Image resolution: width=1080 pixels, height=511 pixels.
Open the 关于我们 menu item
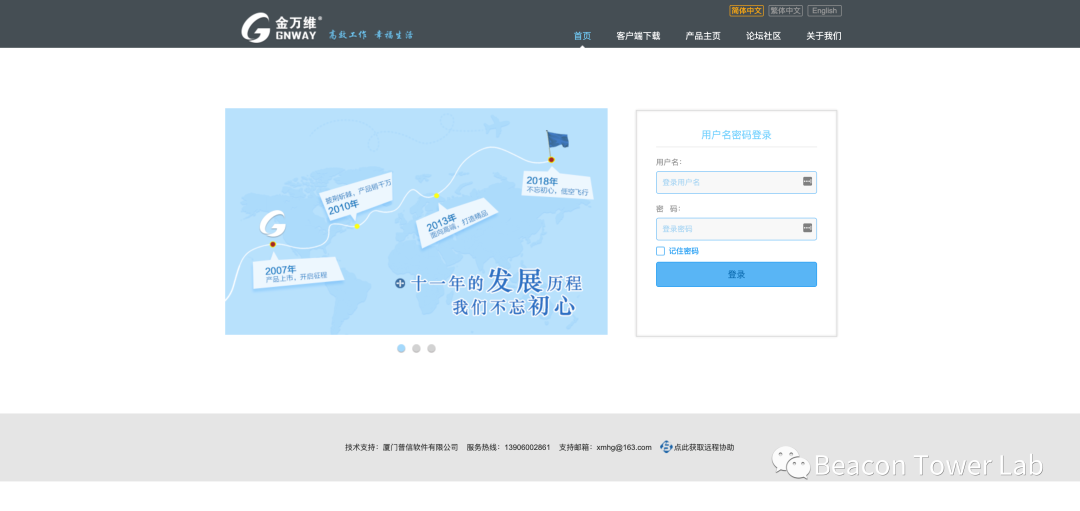(824, 36)
